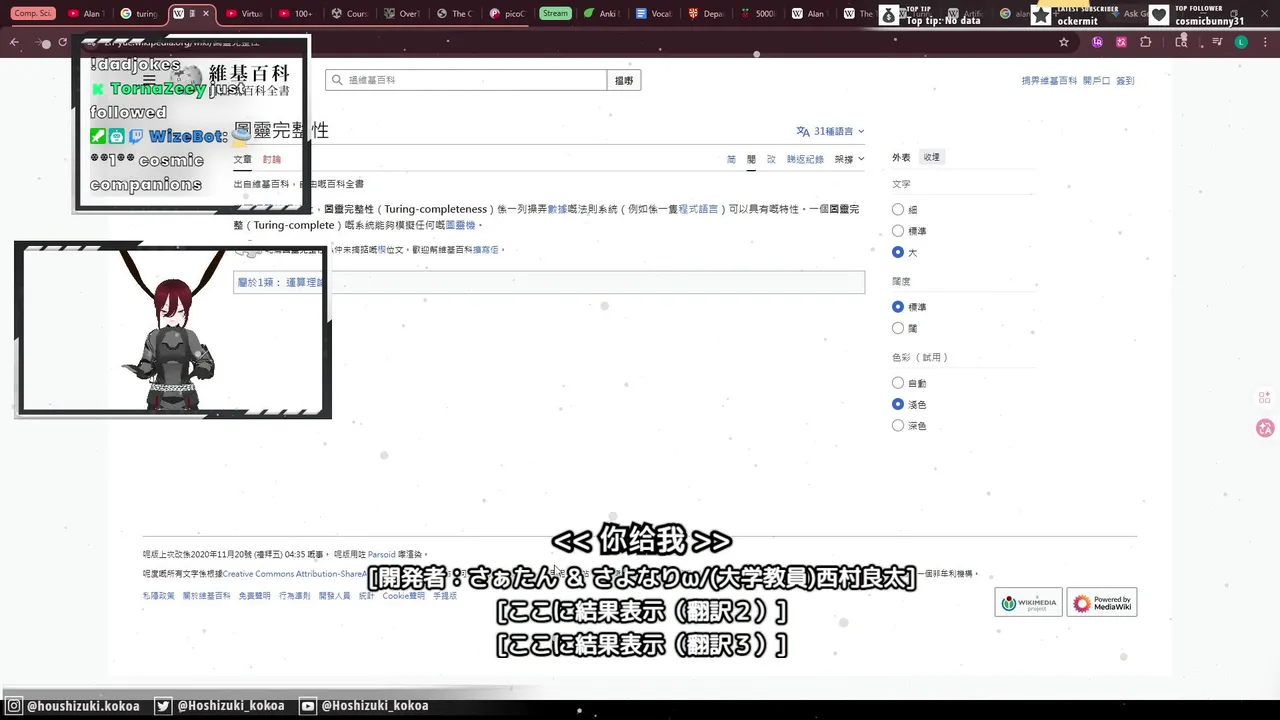Open the 免責聲明 footer link

[254, 596]
